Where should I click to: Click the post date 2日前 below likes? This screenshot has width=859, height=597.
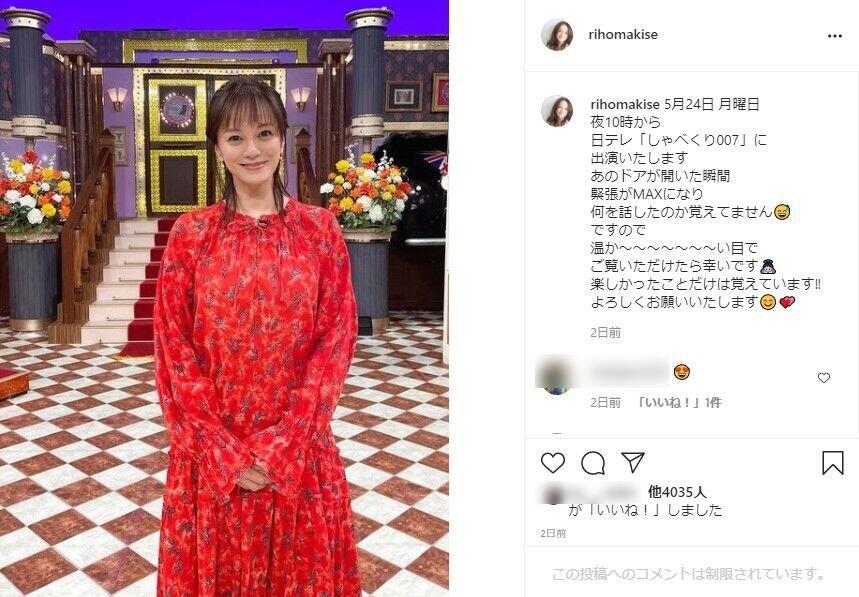point(553,533)
